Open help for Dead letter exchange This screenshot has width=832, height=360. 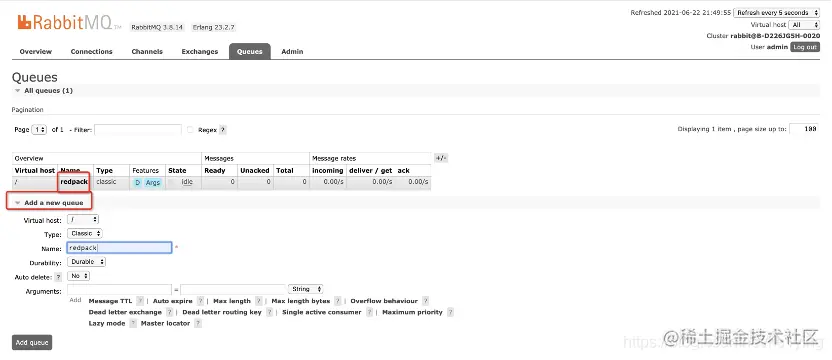(169, 312)
